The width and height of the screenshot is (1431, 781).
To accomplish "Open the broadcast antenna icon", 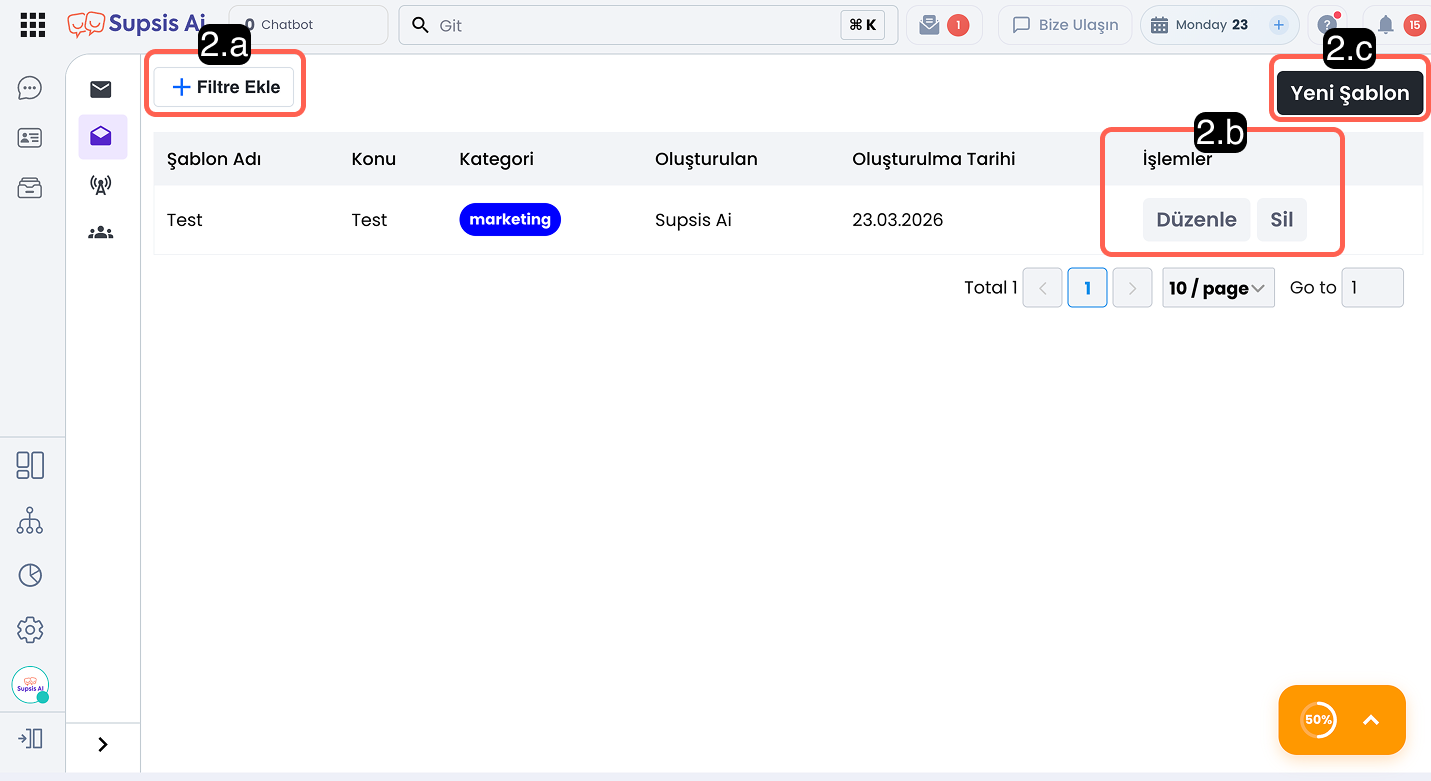I will click(101, 185).
